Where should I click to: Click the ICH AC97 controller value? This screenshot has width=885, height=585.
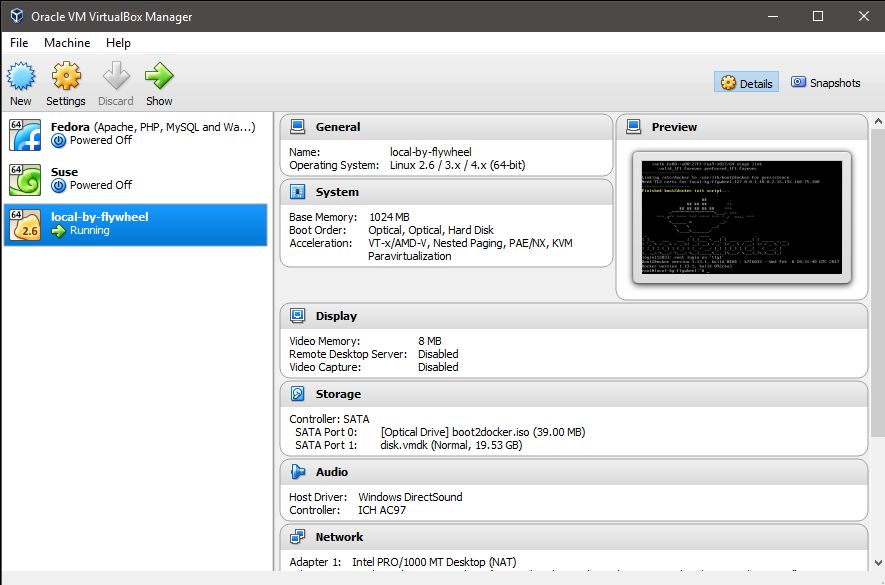click(382, 510)
